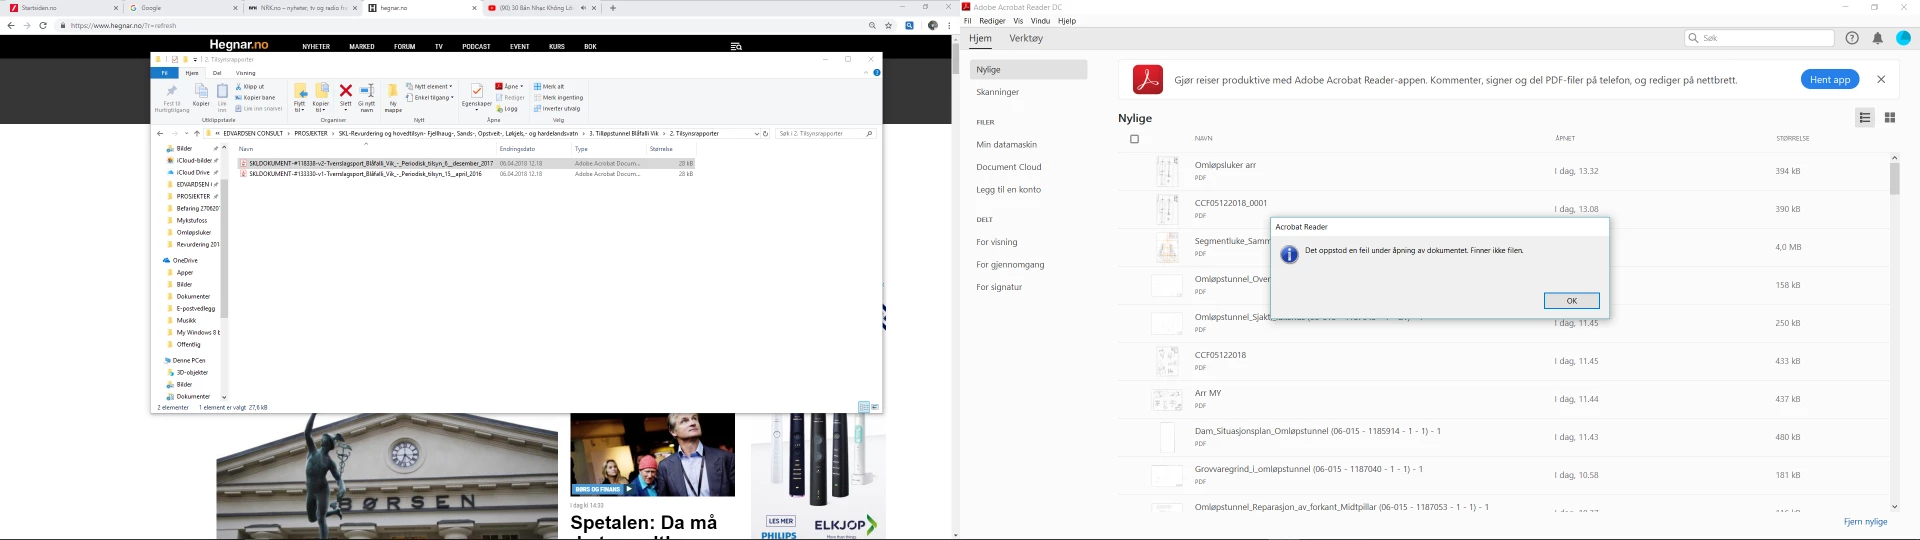
Task: Refresh the Explorer folder view
Action: click(766, 134)
